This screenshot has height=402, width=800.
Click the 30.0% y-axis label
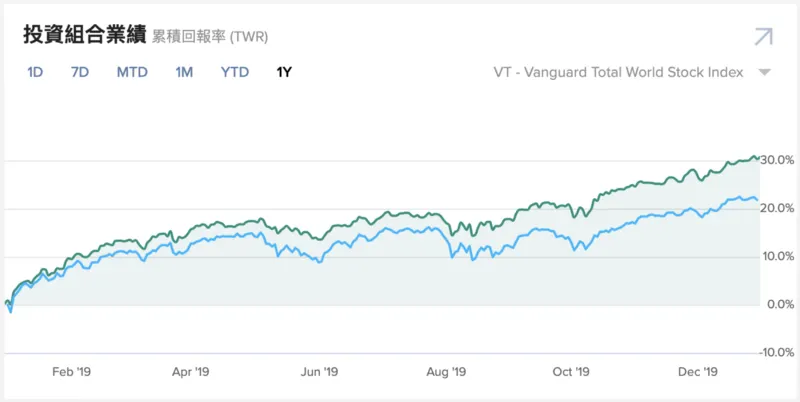777,160
